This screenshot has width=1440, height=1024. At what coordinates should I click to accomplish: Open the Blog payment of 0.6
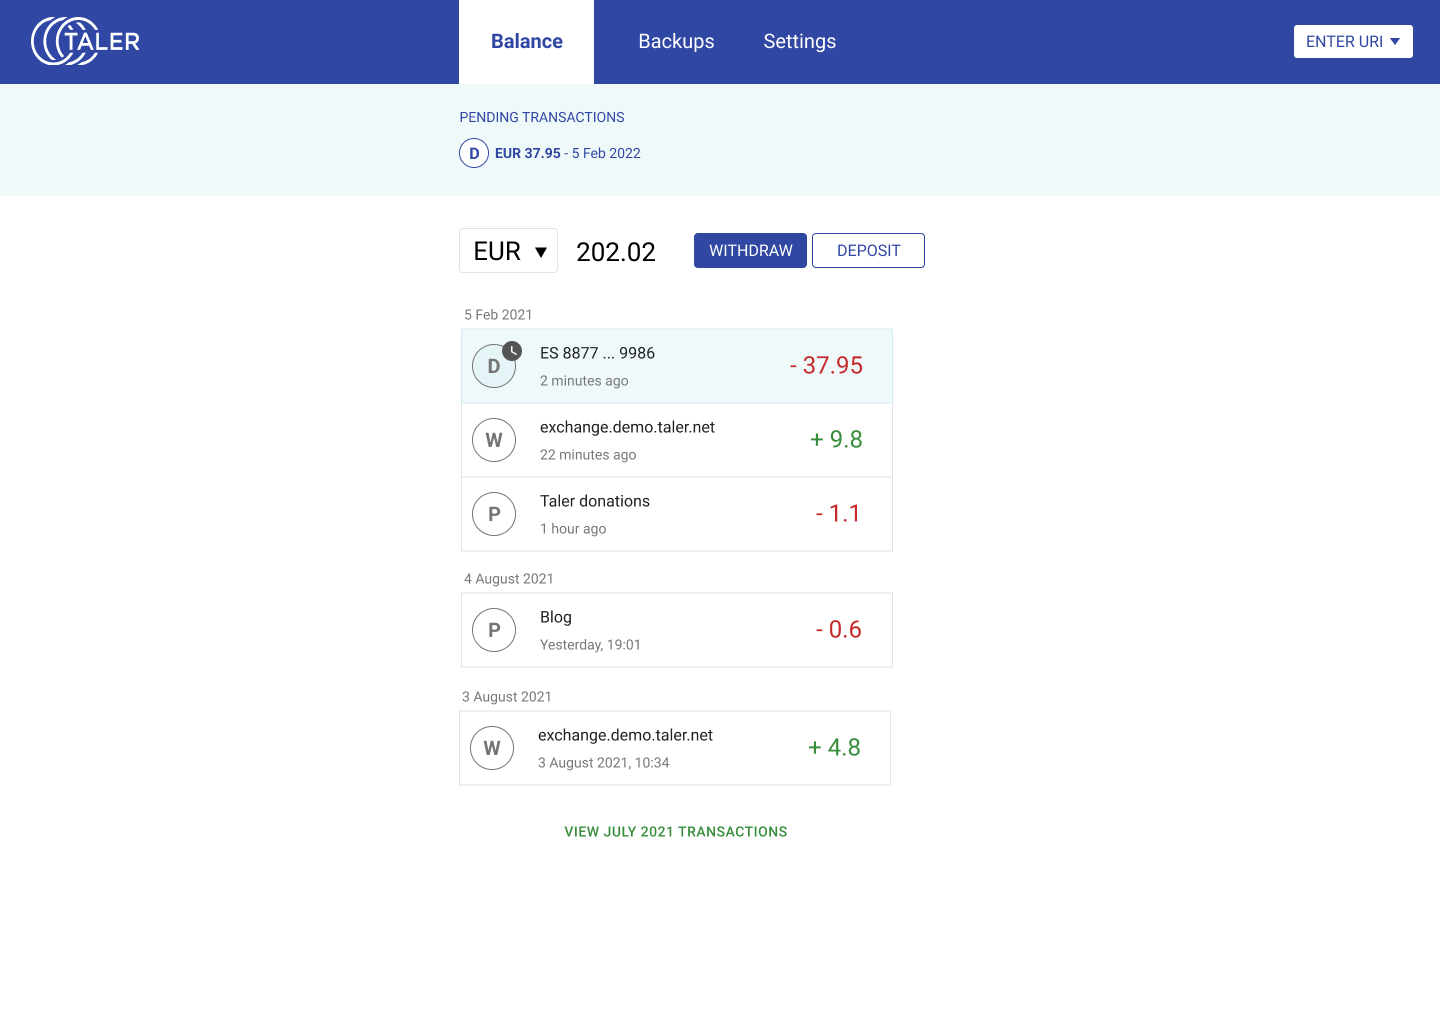coord(677,630)
